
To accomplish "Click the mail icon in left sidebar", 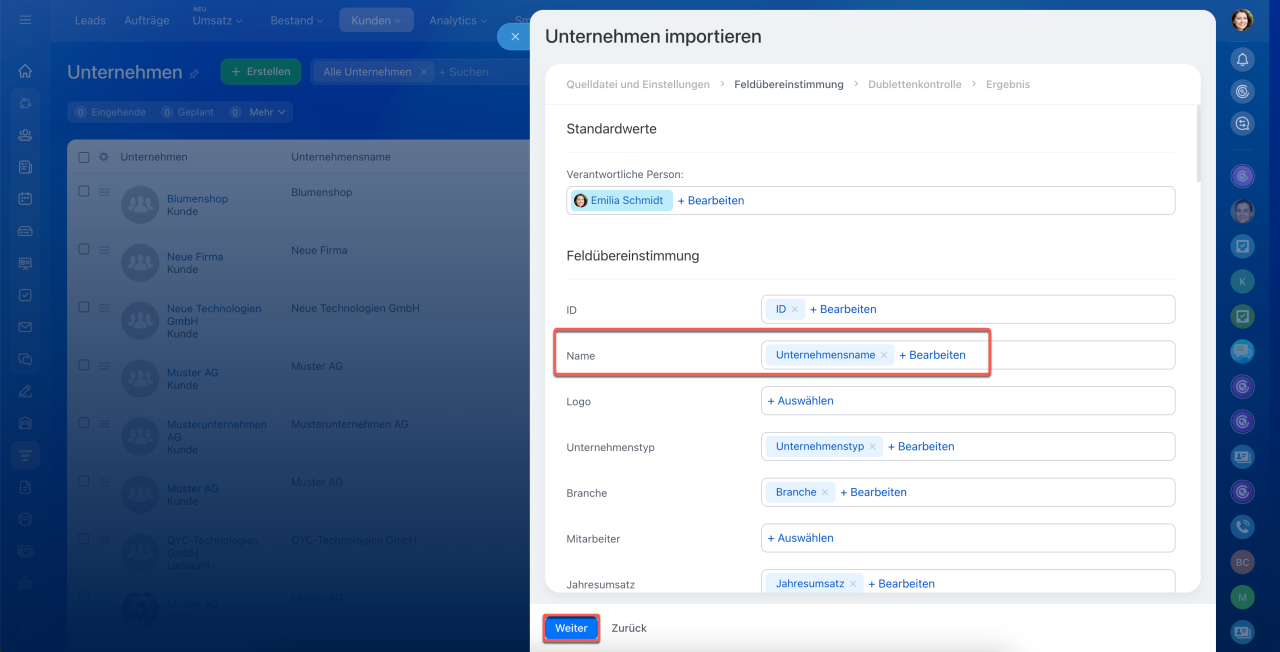I will (x=25, y=327).
